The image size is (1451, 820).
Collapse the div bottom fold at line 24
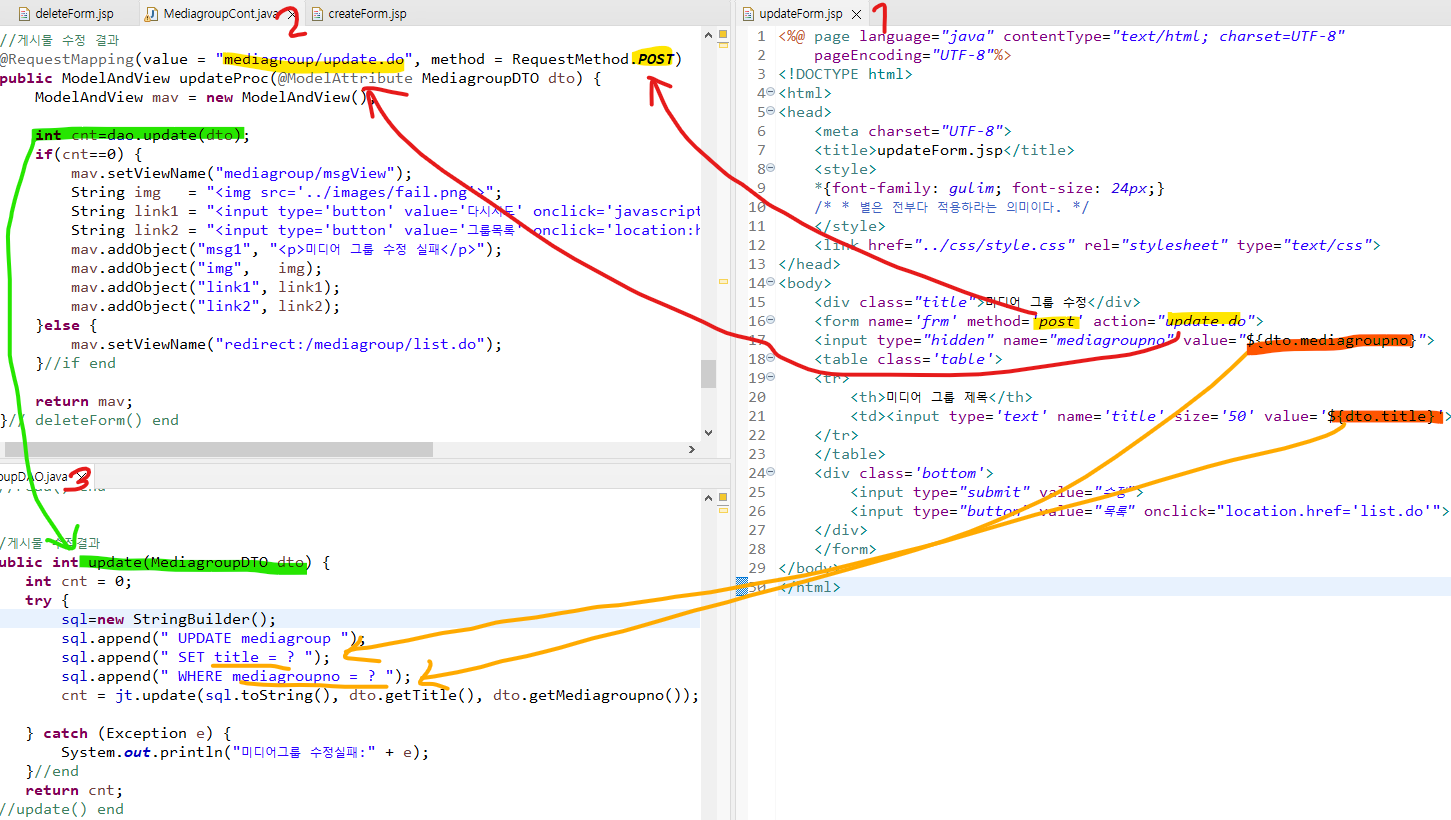[771, 473]
